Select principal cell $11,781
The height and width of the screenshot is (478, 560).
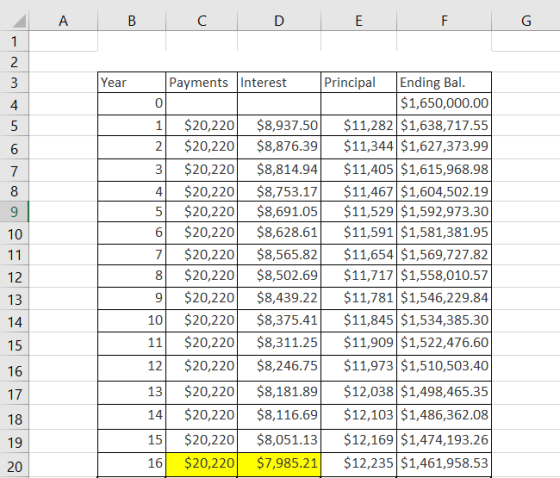click(359, 298)
